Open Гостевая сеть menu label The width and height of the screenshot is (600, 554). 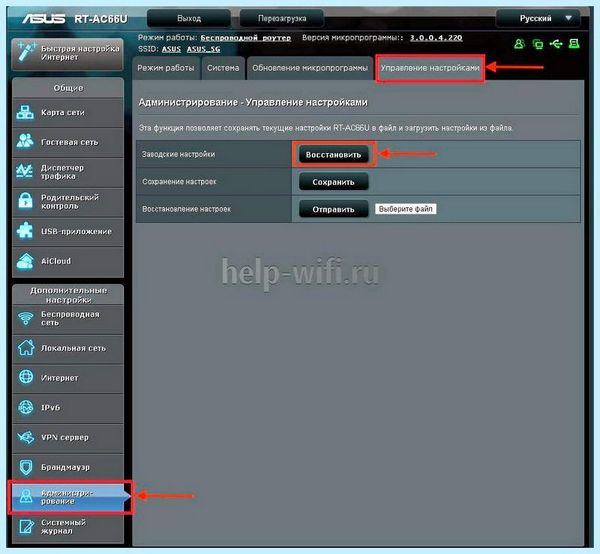click(70, 142)
